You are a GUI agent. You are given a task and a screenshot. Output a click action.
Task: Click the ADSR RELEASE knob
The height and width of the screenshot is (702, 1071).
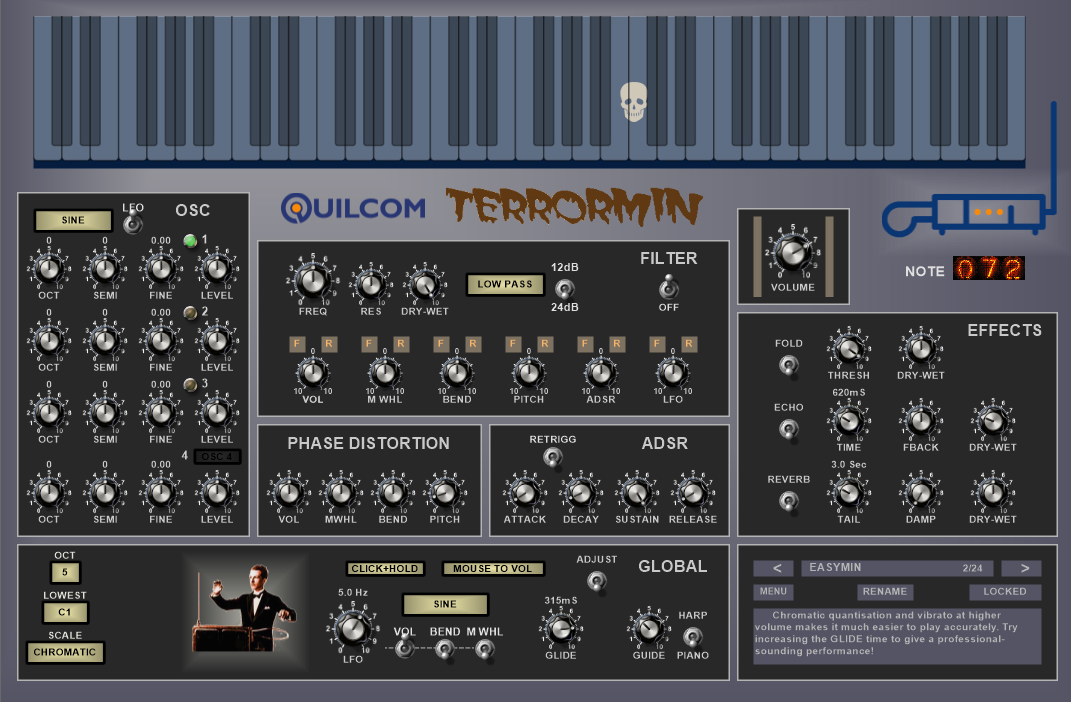coord(693,492)
